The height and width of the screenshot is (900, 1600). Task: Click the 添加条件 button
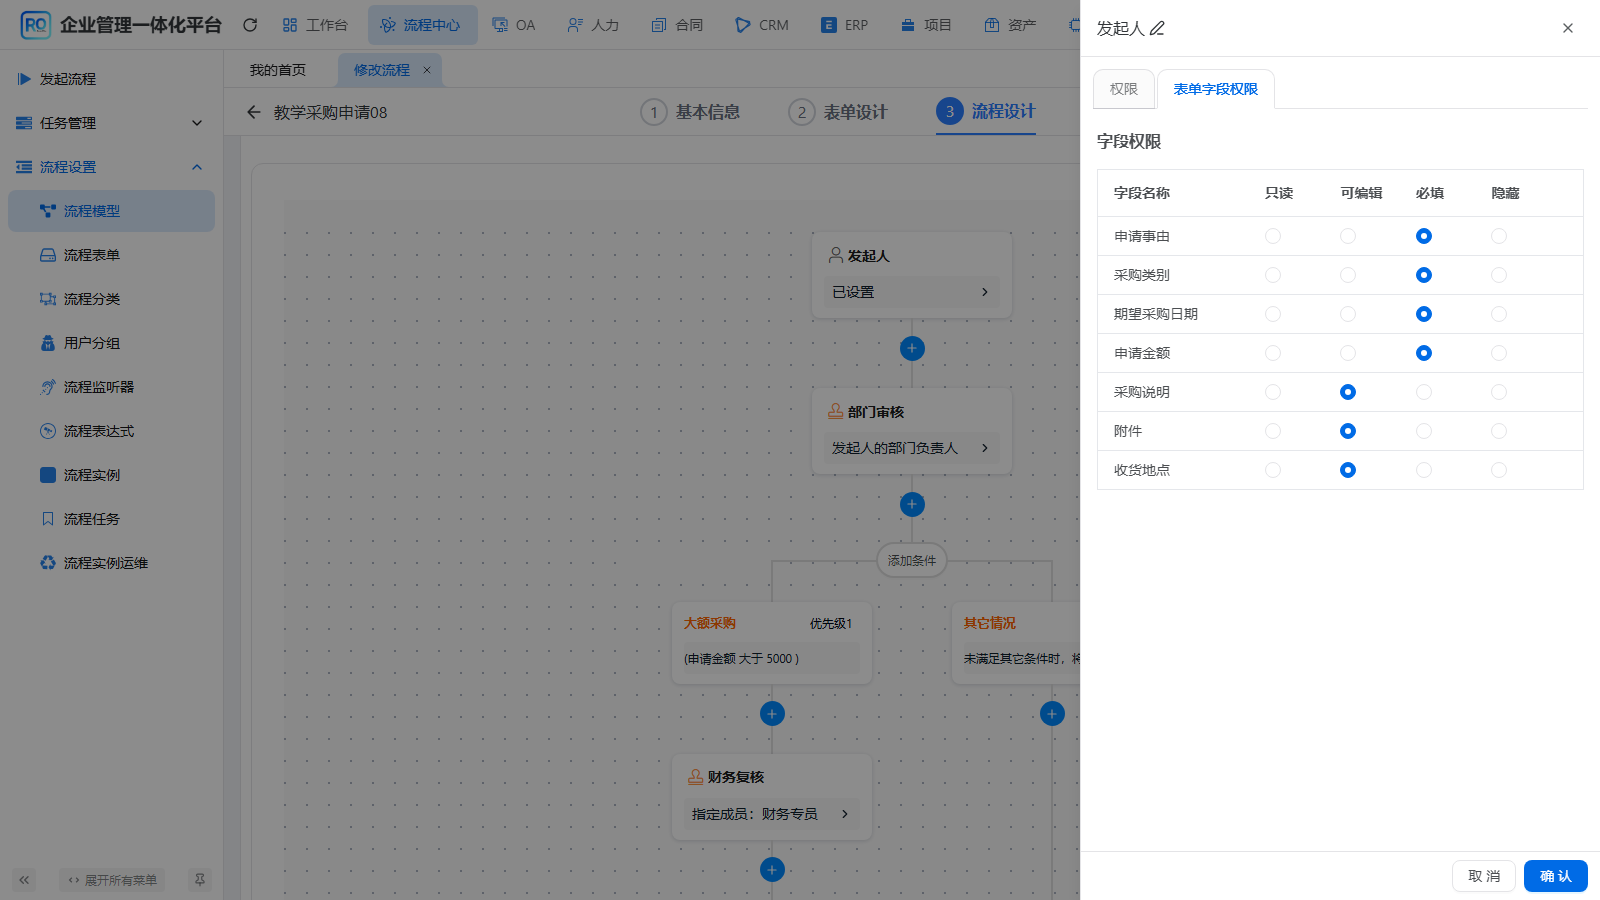[912, 561]
